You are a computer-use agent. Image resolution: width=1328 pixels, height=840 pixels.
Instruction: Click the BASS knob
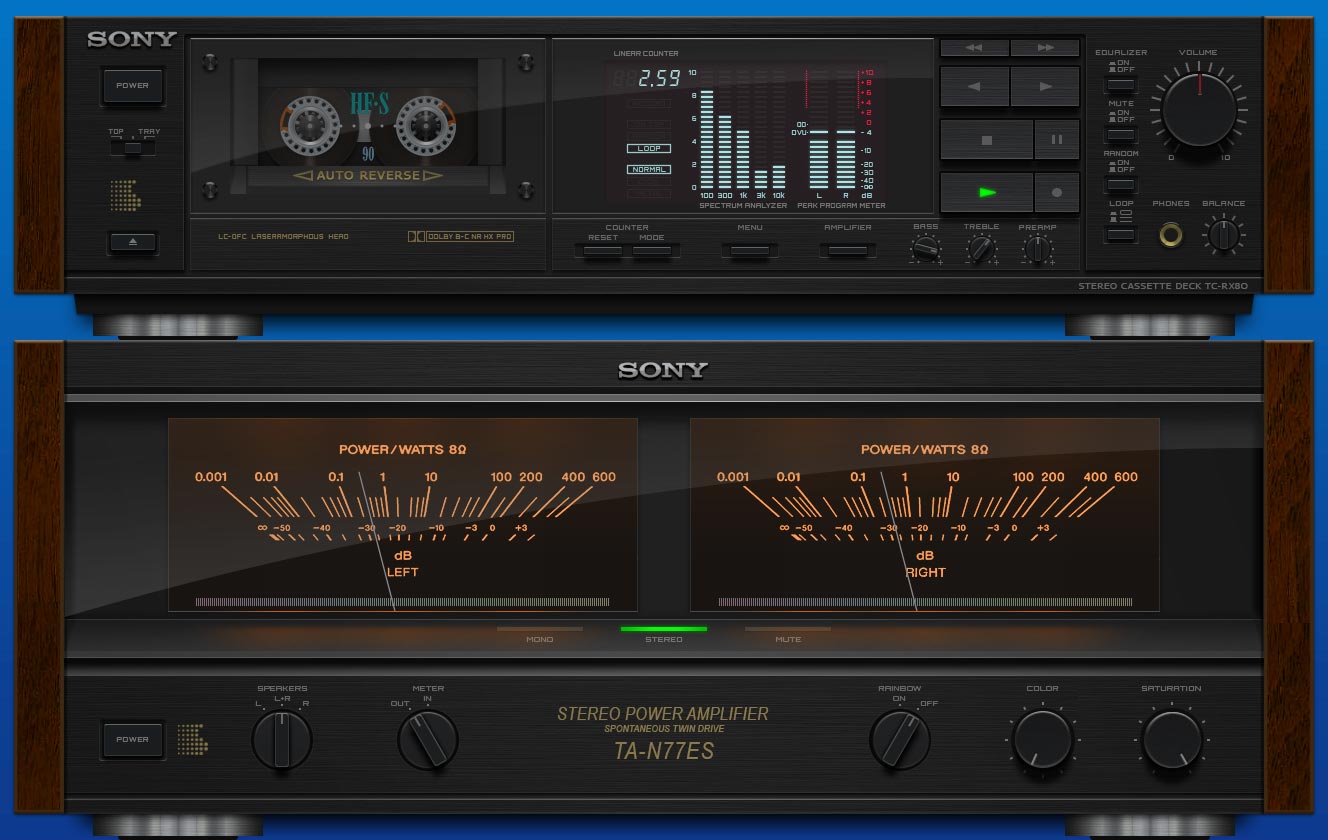coord(926,247)
